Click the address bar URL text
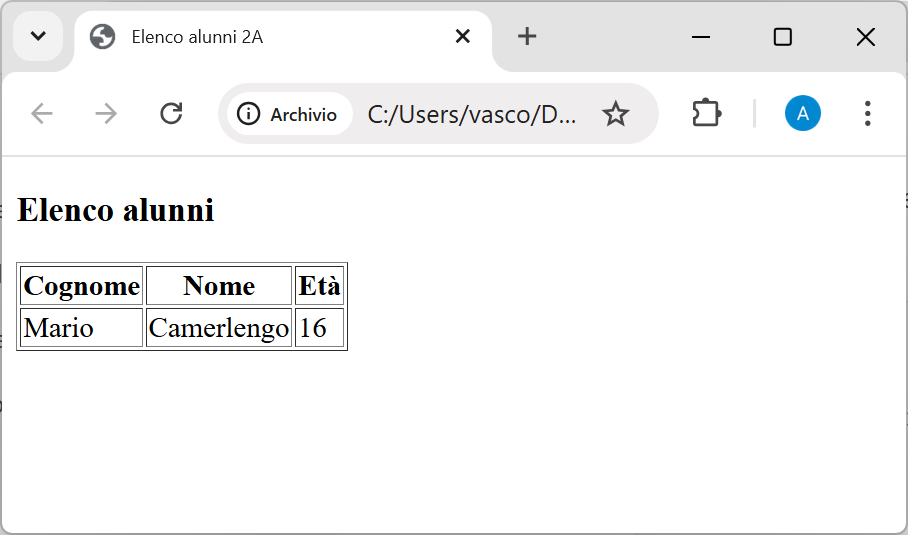This screenshot has height=535, width=908. click(472, 114)
